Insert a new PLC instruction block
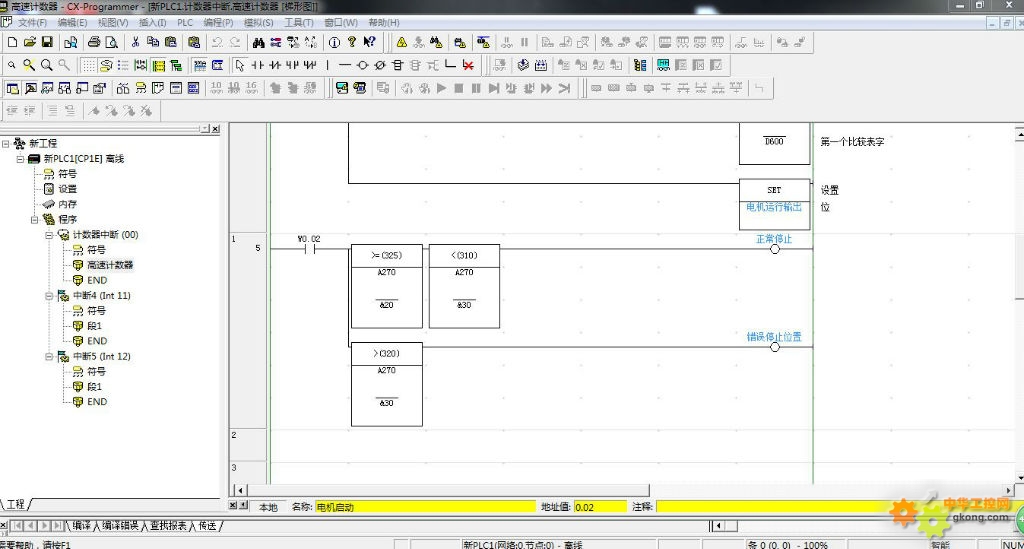The width and height of the screenshot is (1024, 549). (398, 65)
